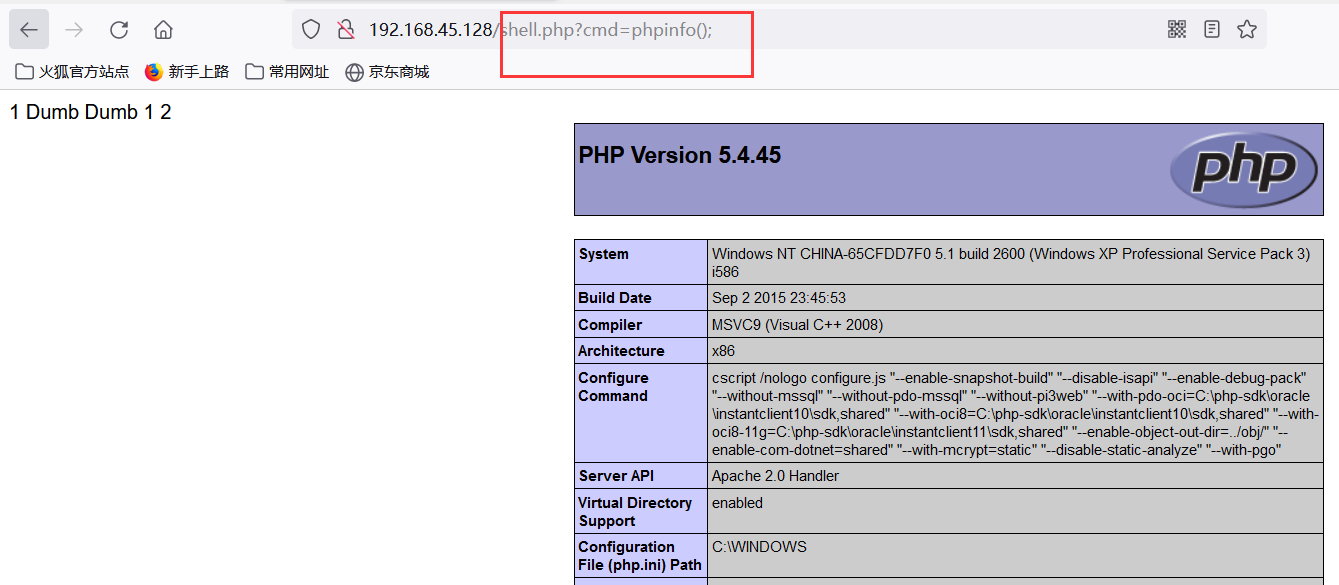Toggle reader view icon
Viewport: 1339px width, 585px height.
1212,30
